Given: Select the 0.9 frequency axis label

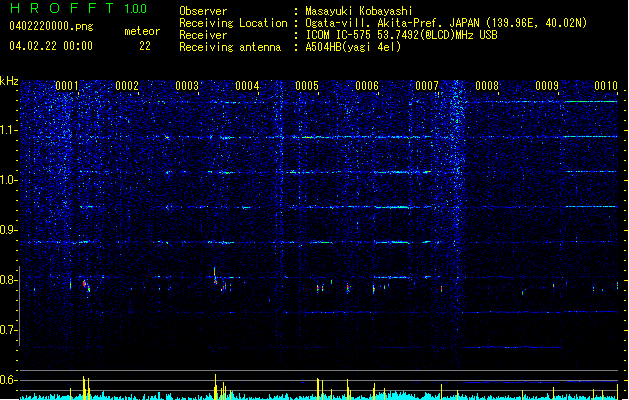Looking at the screenshot, I should point(9,230).
